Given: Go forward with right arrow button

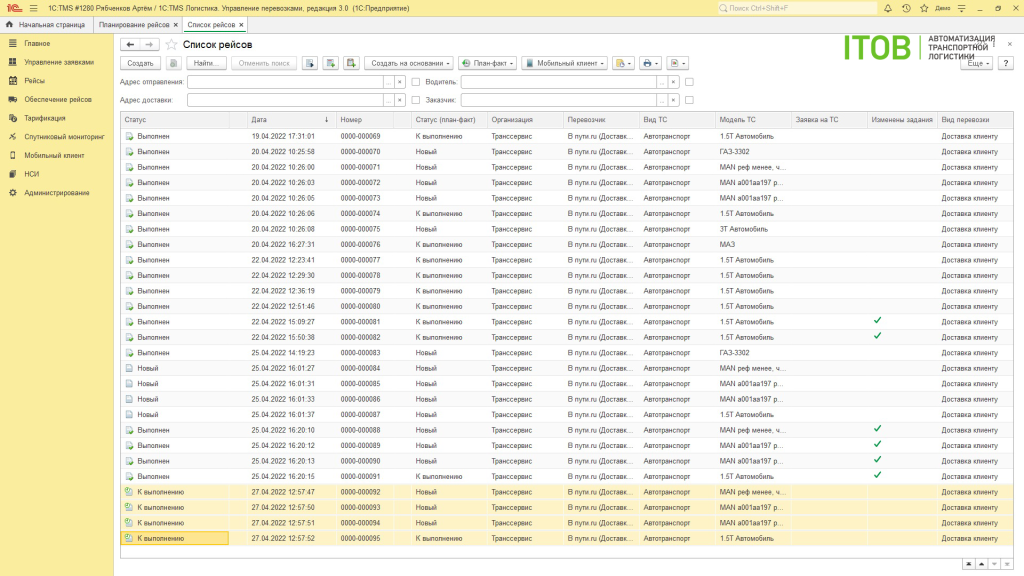Looking at the screenshot, I should pyautogui.click(x=150, y=44).
